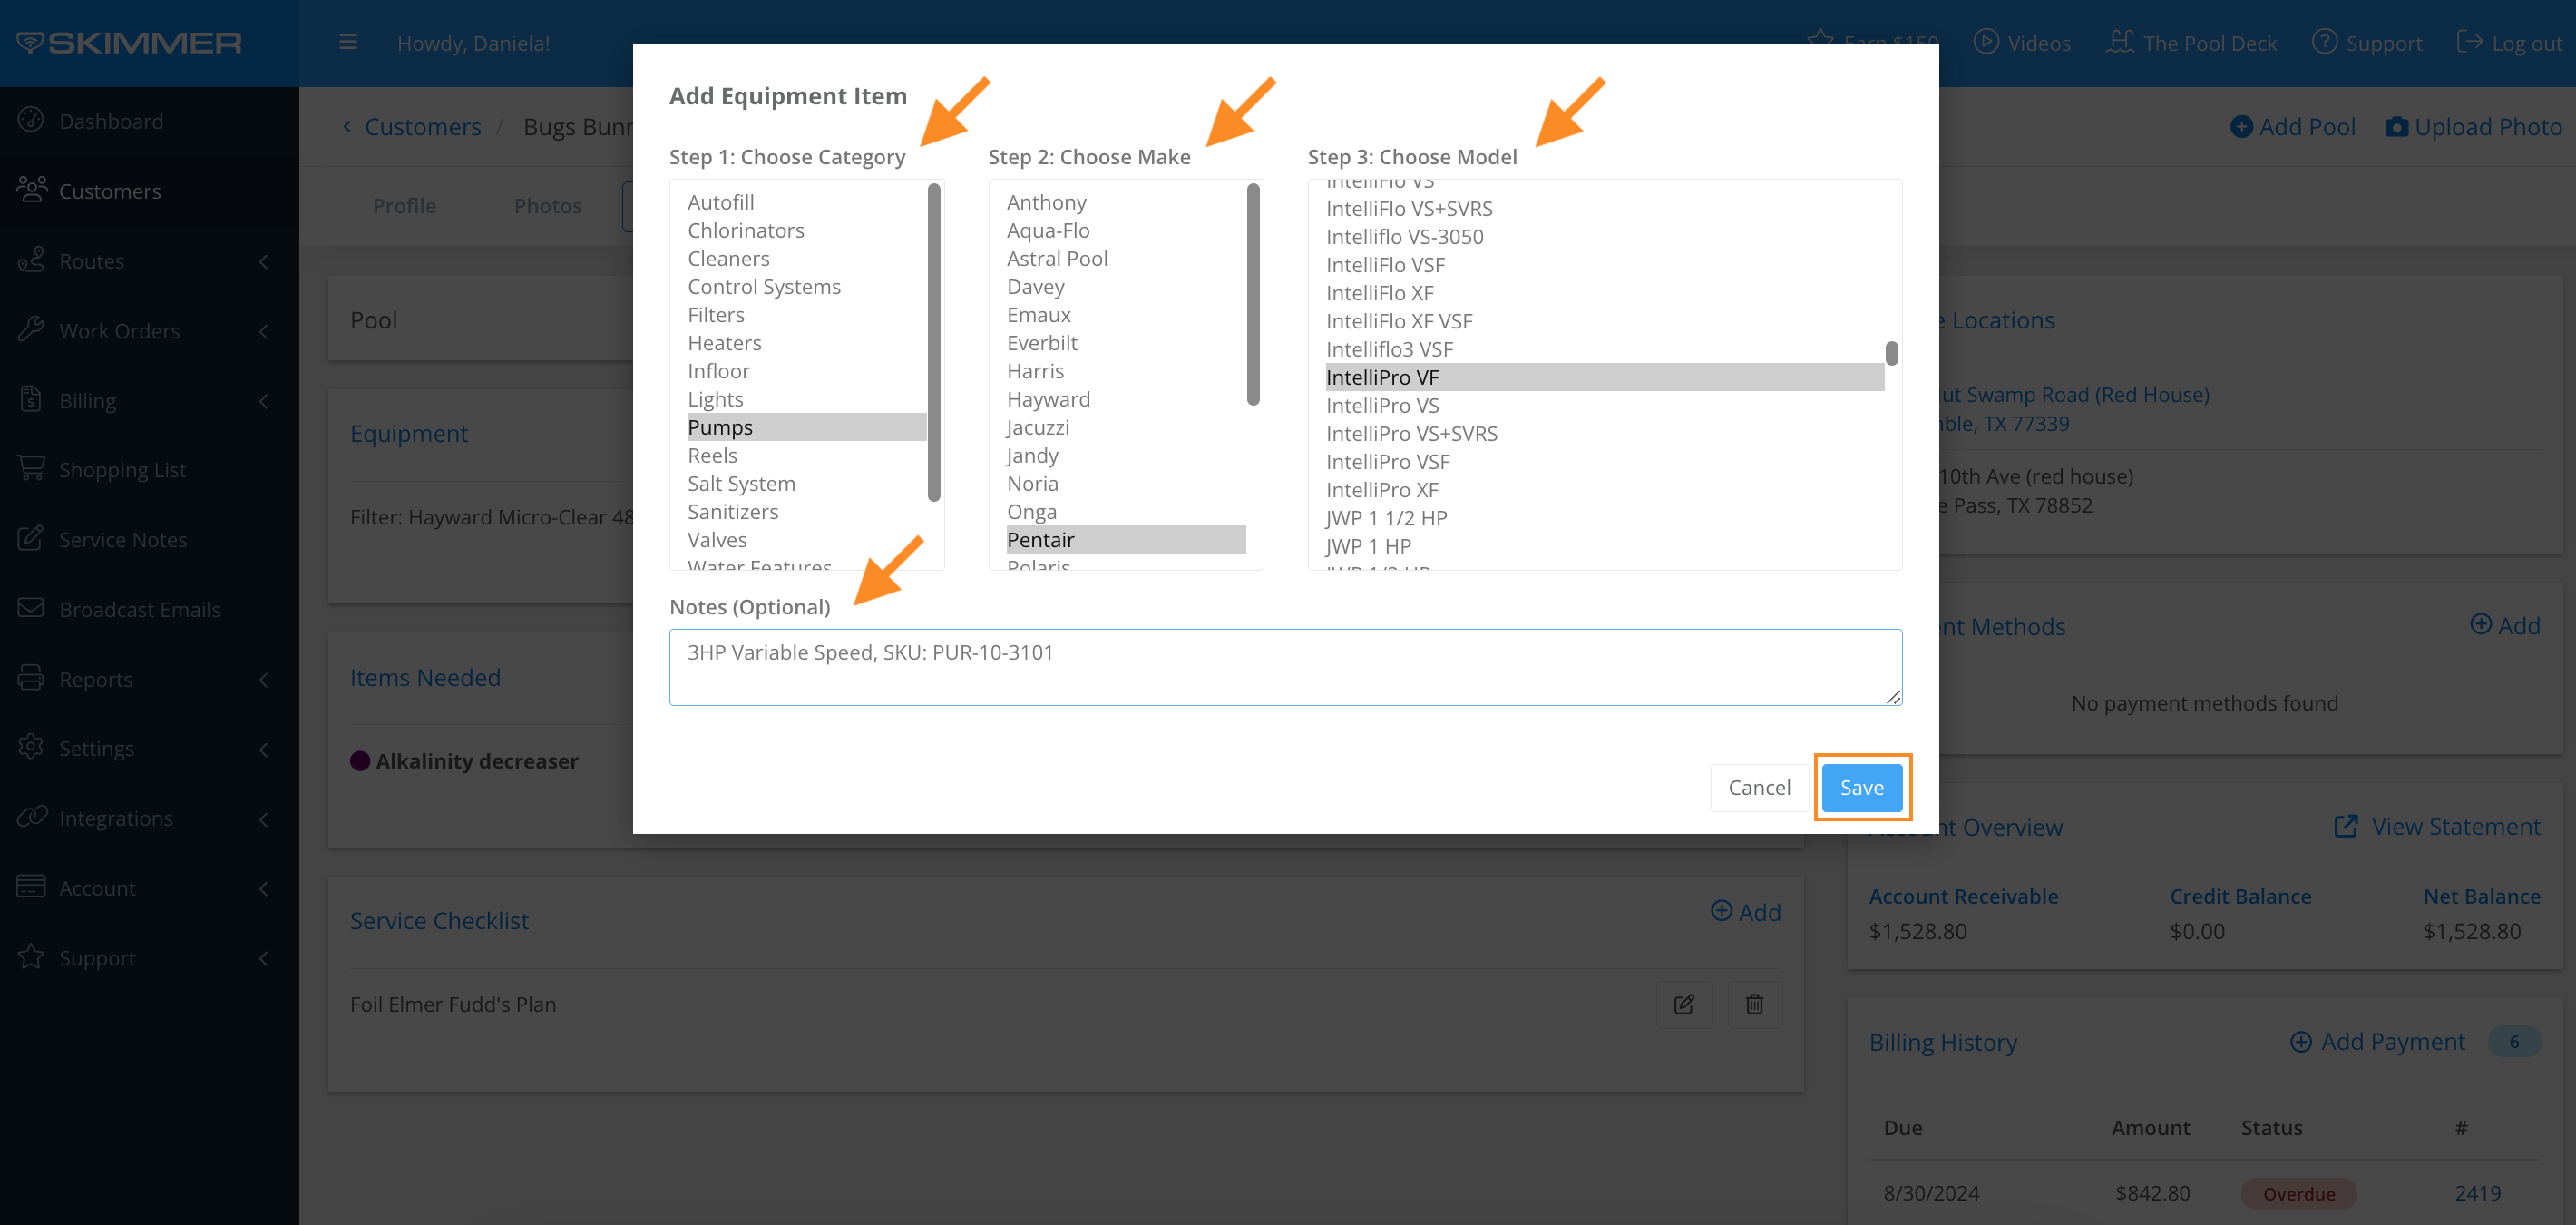The image size is (2576, 1225).
Task: Click the Reports printer icon
Action: point(31,678)
